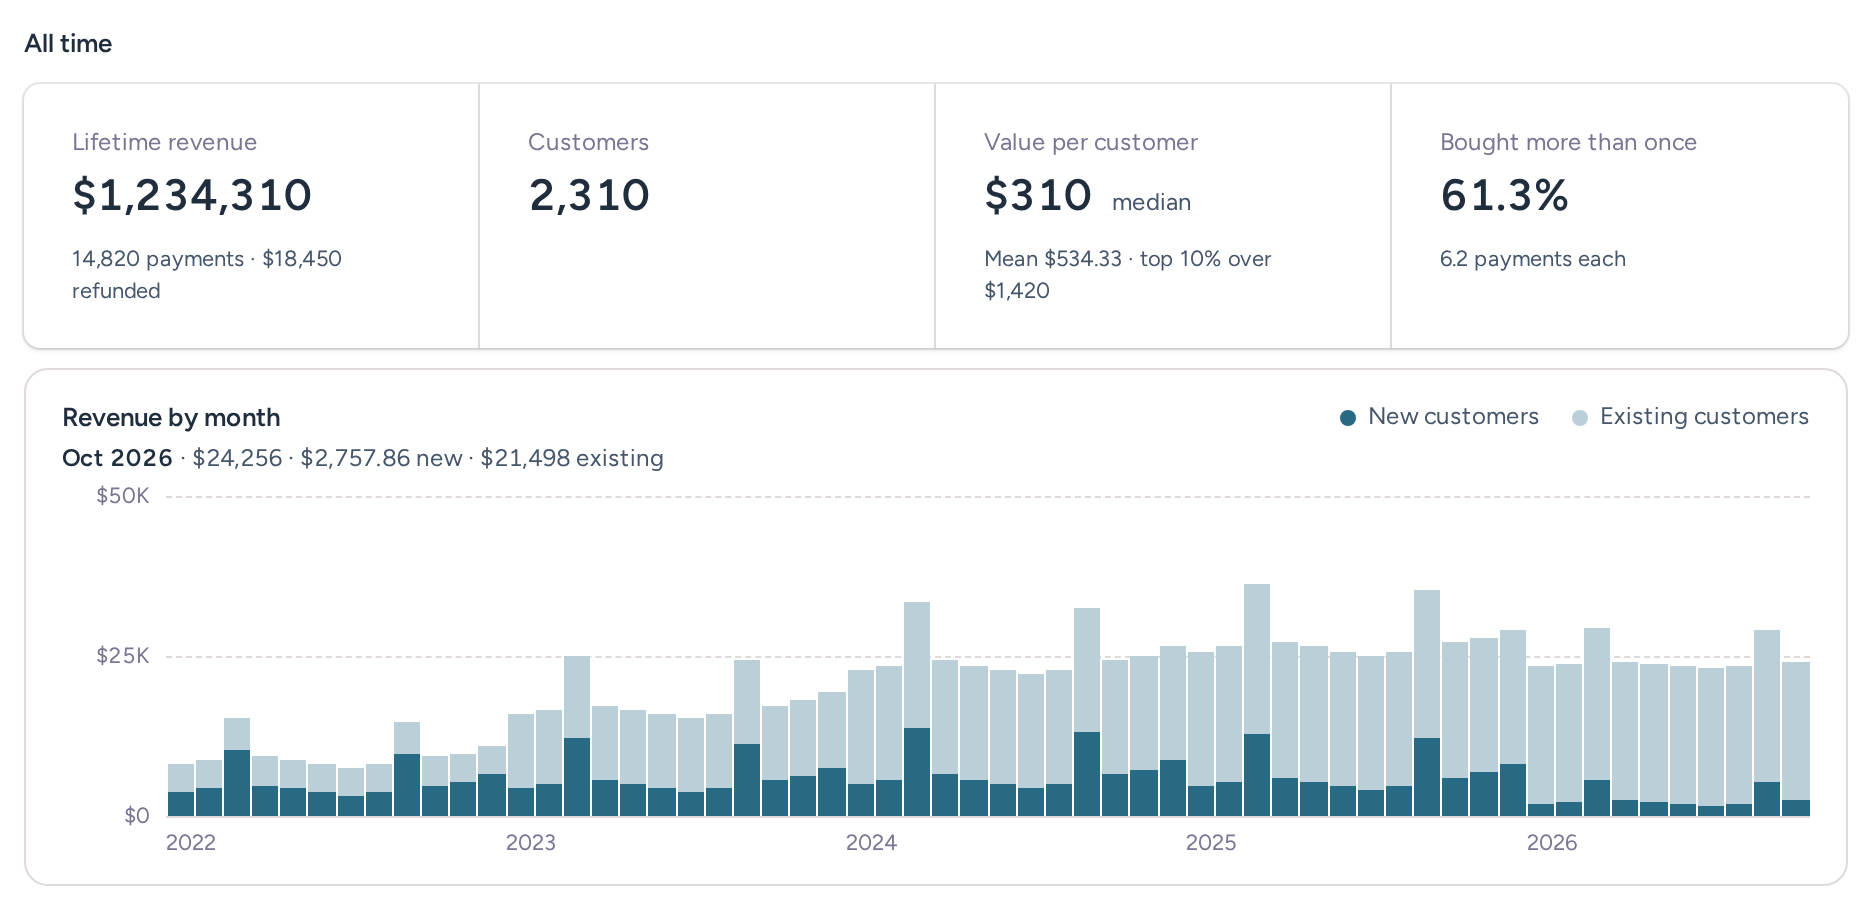Click the 'Revenue by month' chart title

coord(171,417)
